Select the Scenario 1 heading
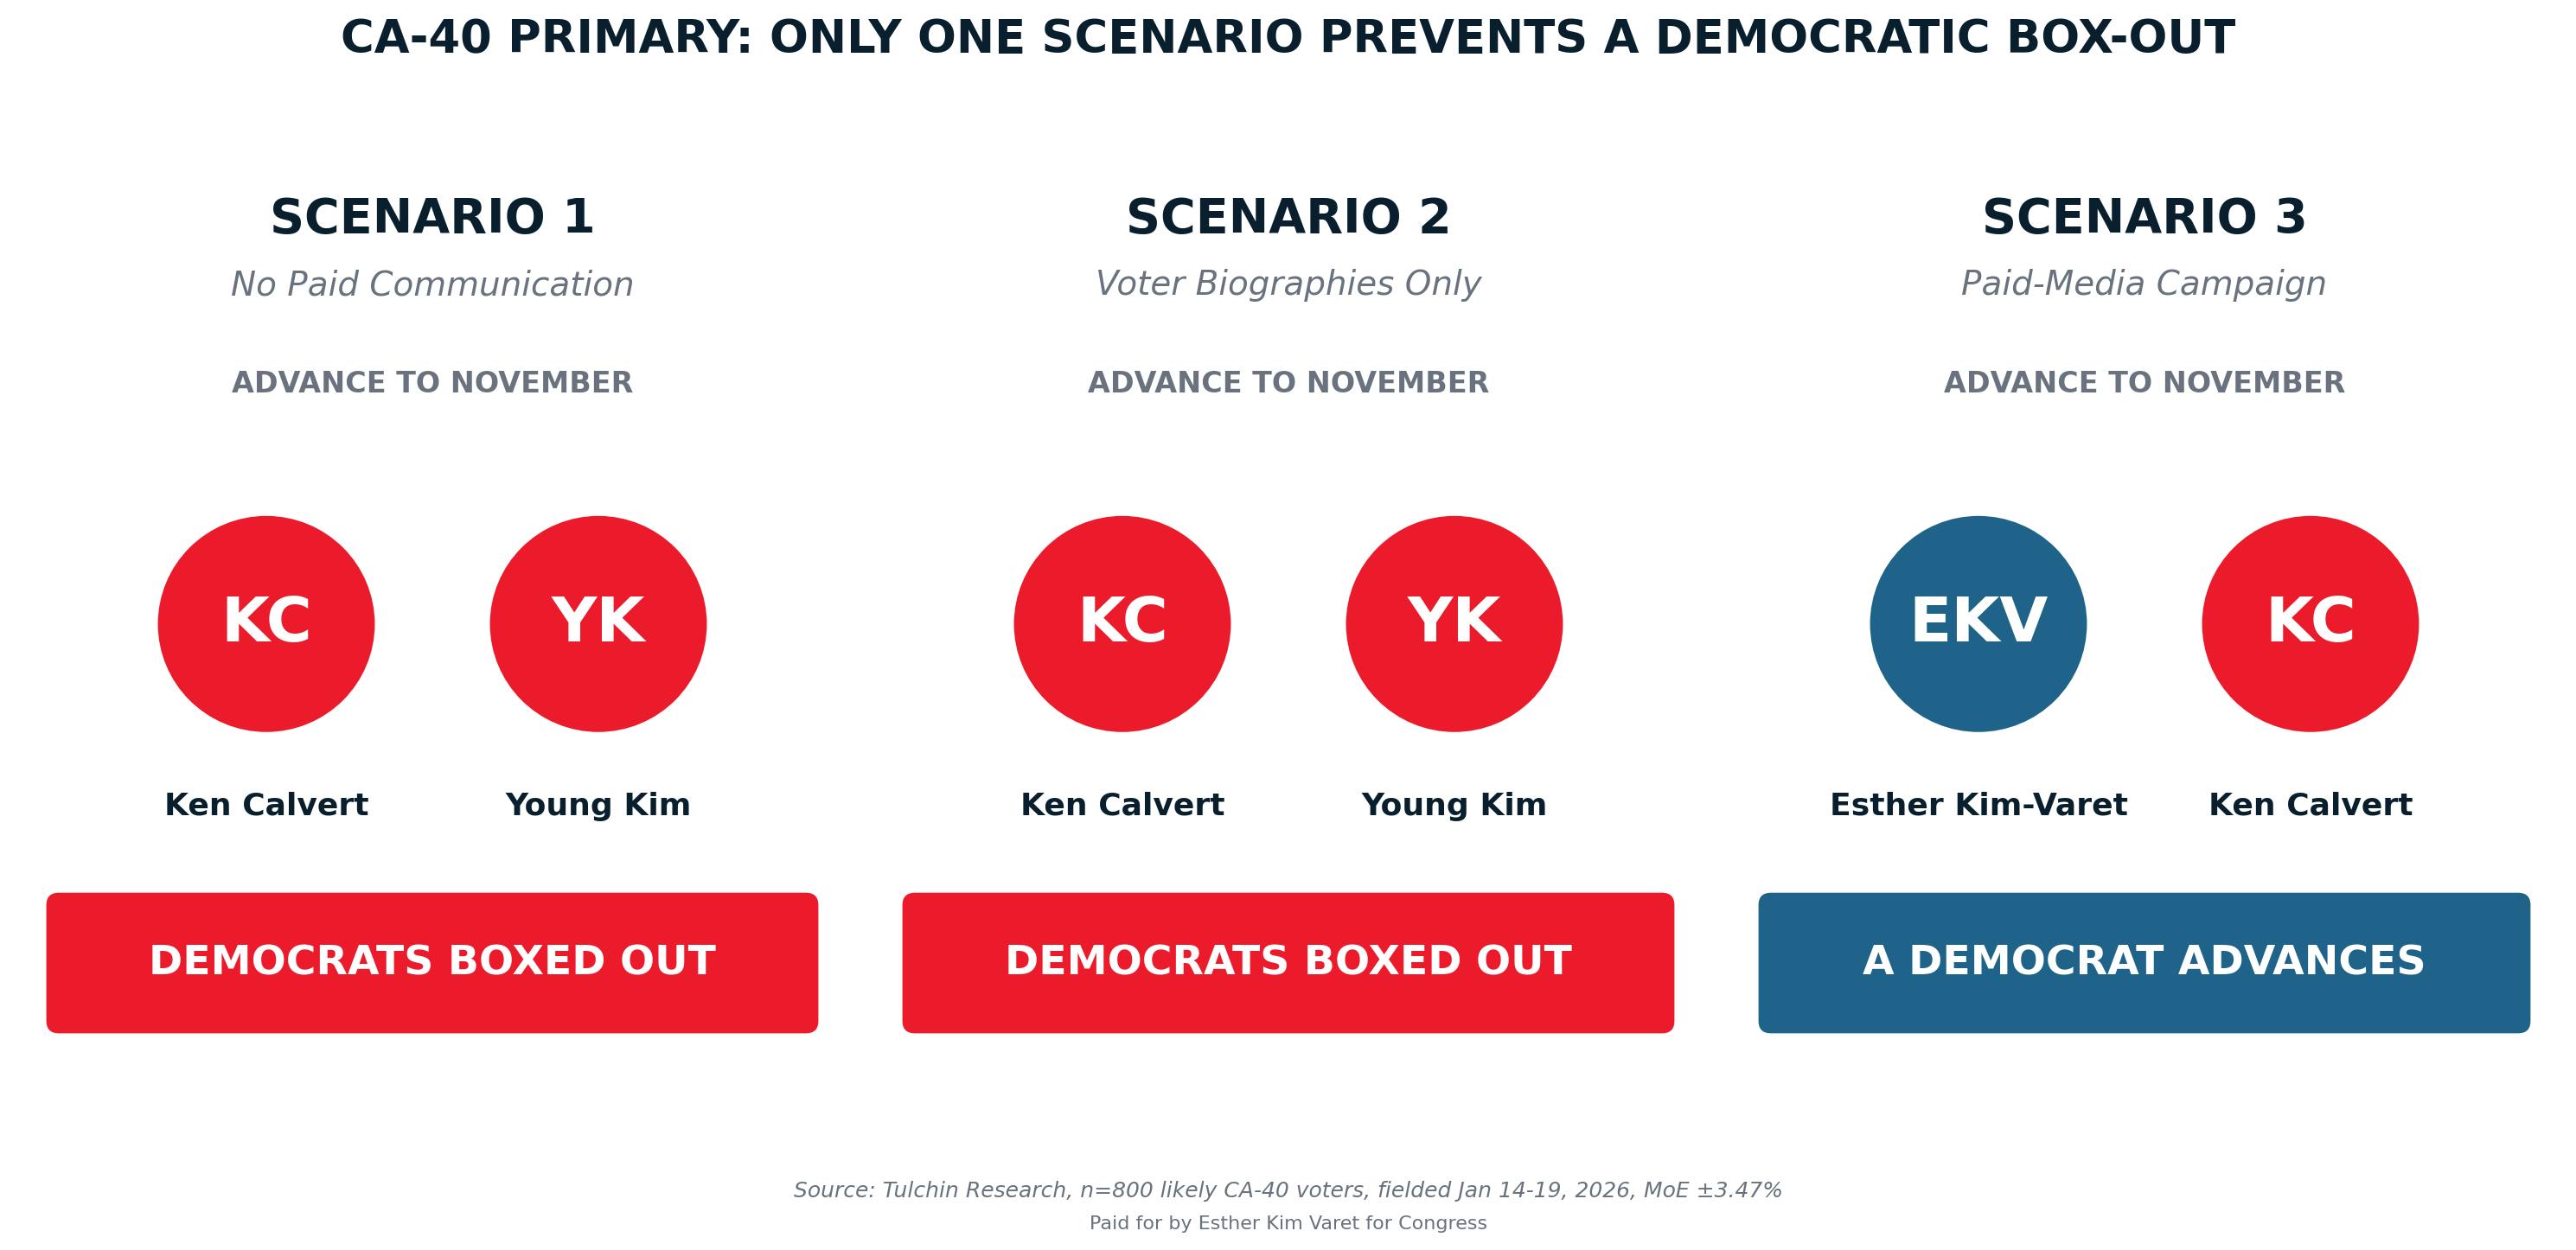The height and width of the screenshot is (1250, 2576). 432,218
